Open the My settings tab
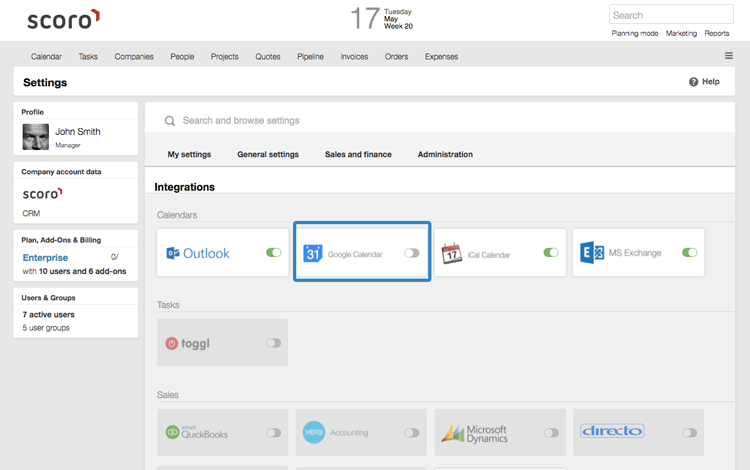 click(189, 154)
